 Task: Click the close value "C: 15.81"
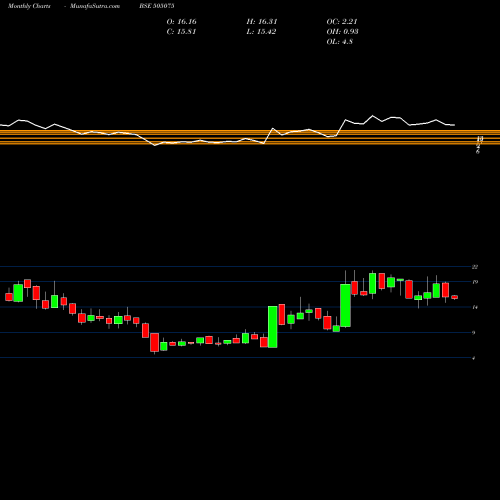(181, 32)
